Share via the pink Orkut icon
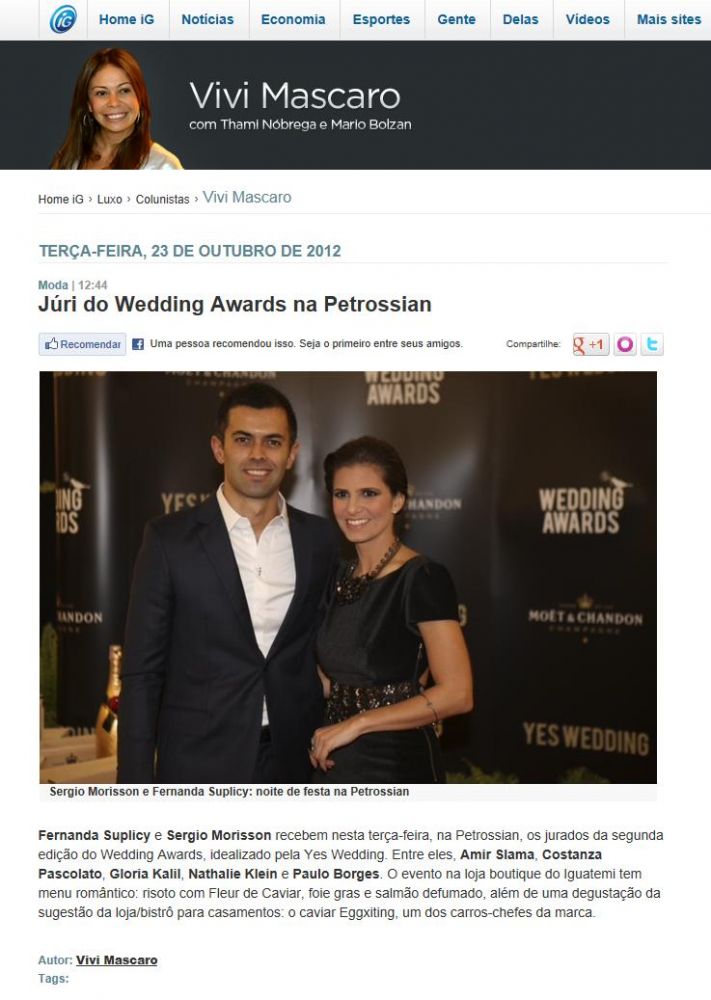 (x=625, y=344)
